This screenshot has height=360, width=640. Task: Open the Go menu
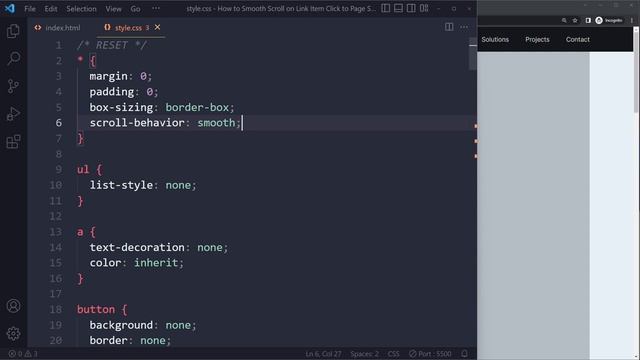coord(136,9)
